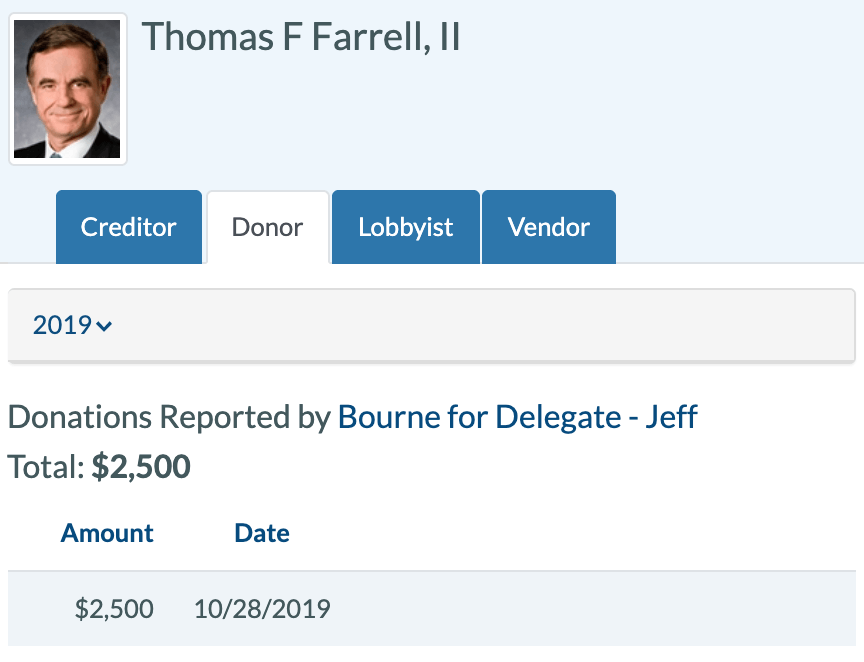Select the Donor tab
This screenshot has width=864, height=662.
(x=268, y=227)
